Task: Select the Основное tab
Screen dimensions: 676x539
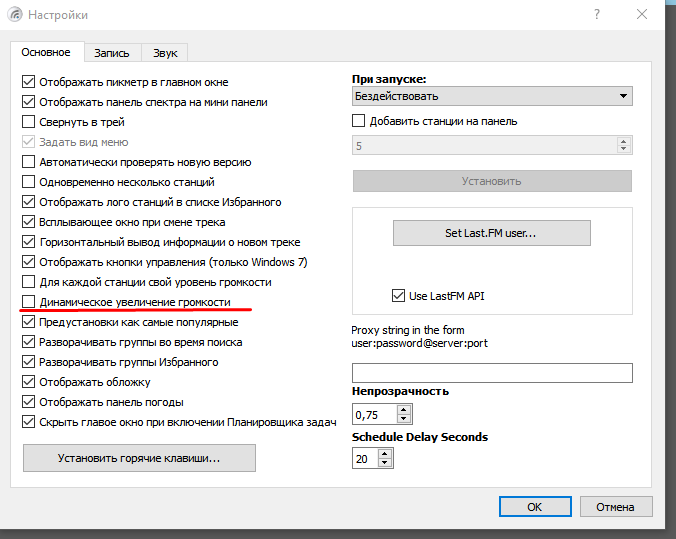Action: point(46,52)
